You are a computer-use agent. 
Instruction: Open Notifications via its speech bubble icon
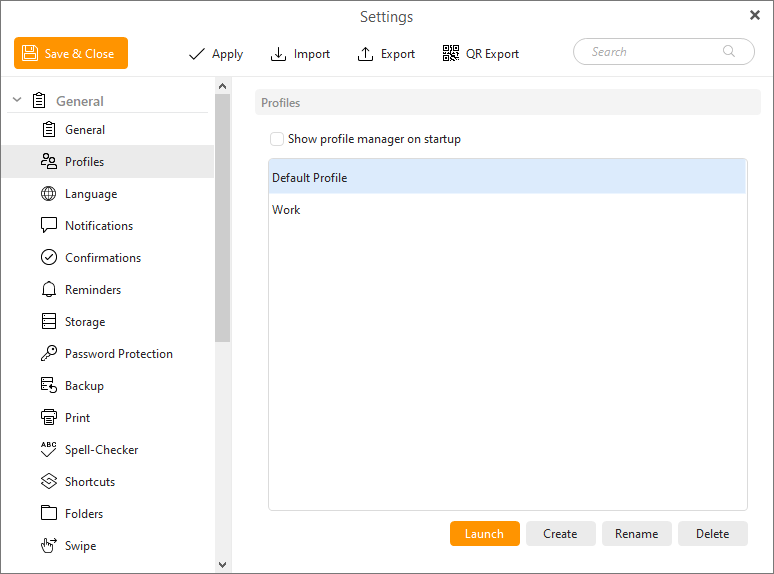(x=48, y=226)
